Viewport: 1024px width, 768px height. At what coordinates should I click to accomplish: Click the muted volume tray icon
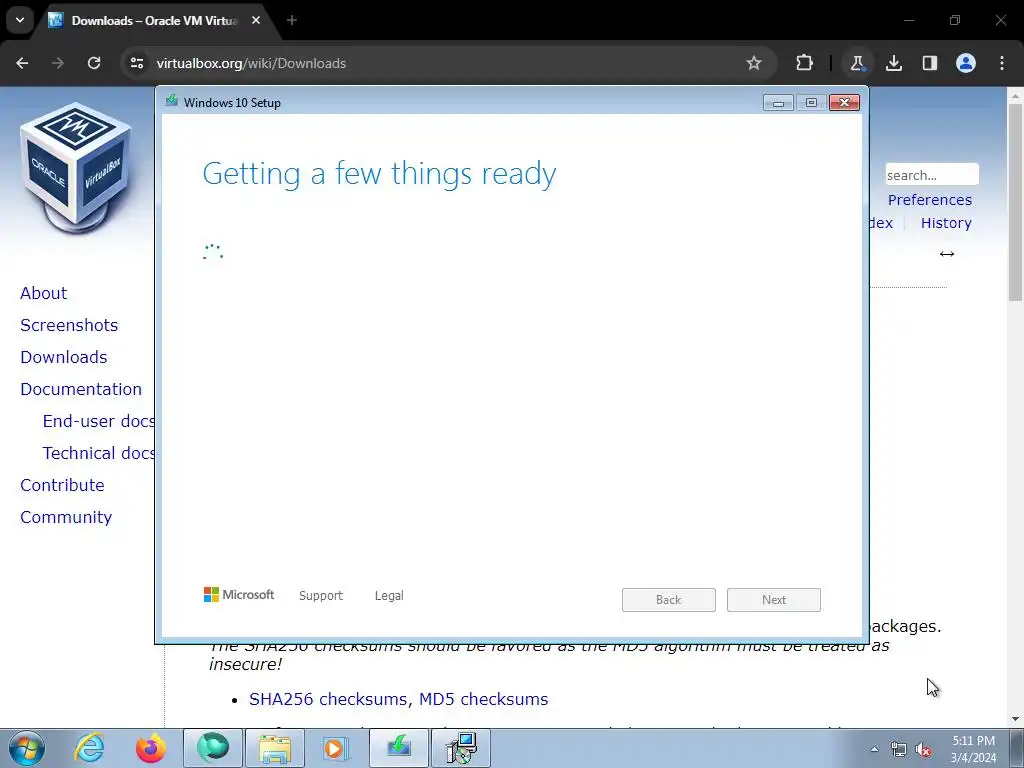pyautogui.click(x=923, y=750)
